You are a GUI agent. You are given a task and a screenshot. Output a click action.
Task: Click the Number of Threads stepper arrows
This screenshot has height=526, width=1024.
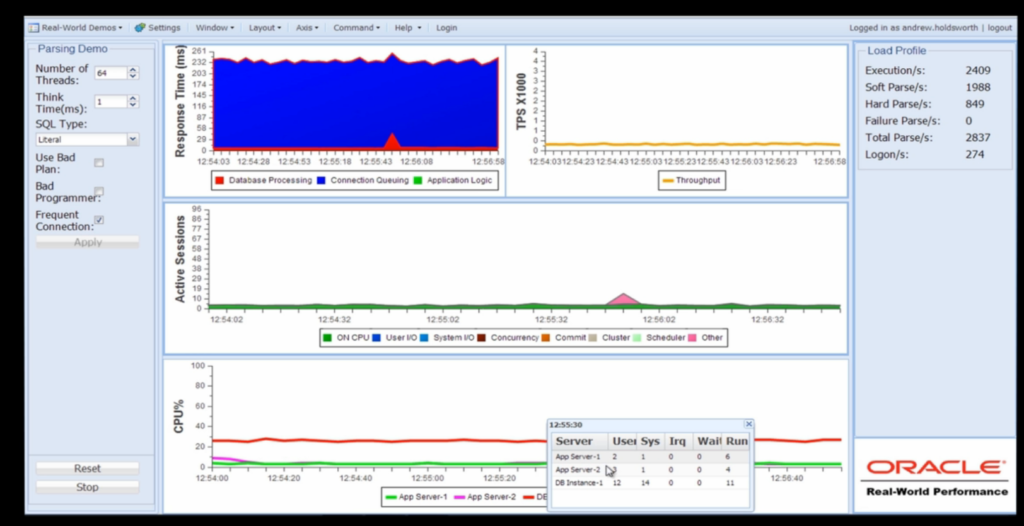coord(133,73)
